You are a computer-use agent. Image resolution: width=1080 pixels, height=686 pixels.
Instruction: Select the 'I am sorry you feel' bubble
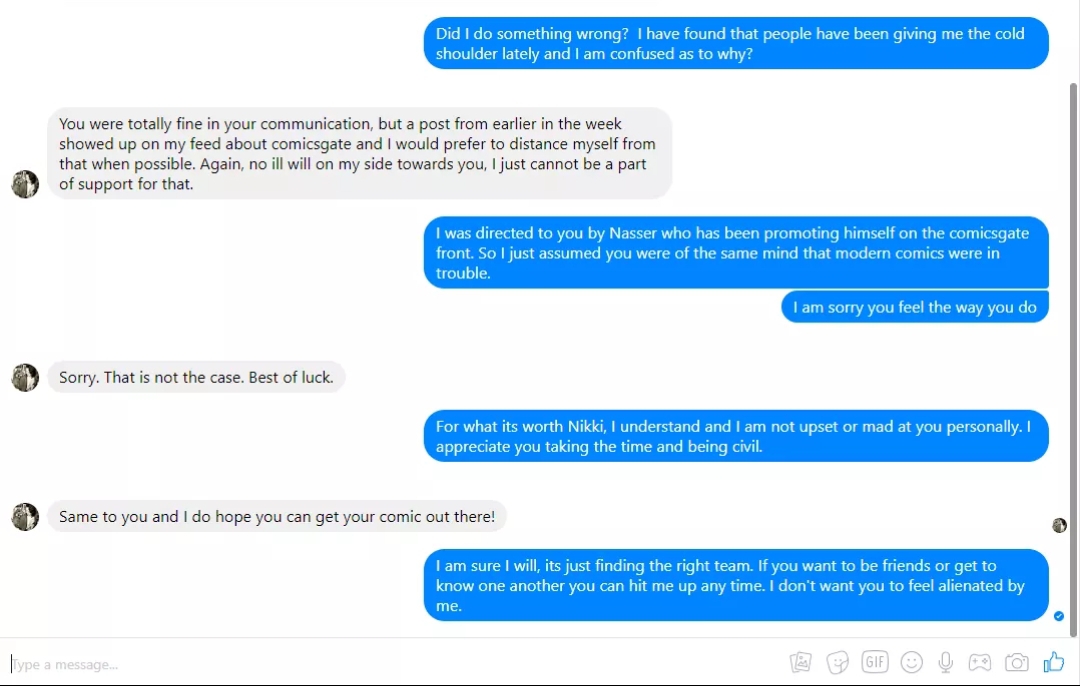915,307
